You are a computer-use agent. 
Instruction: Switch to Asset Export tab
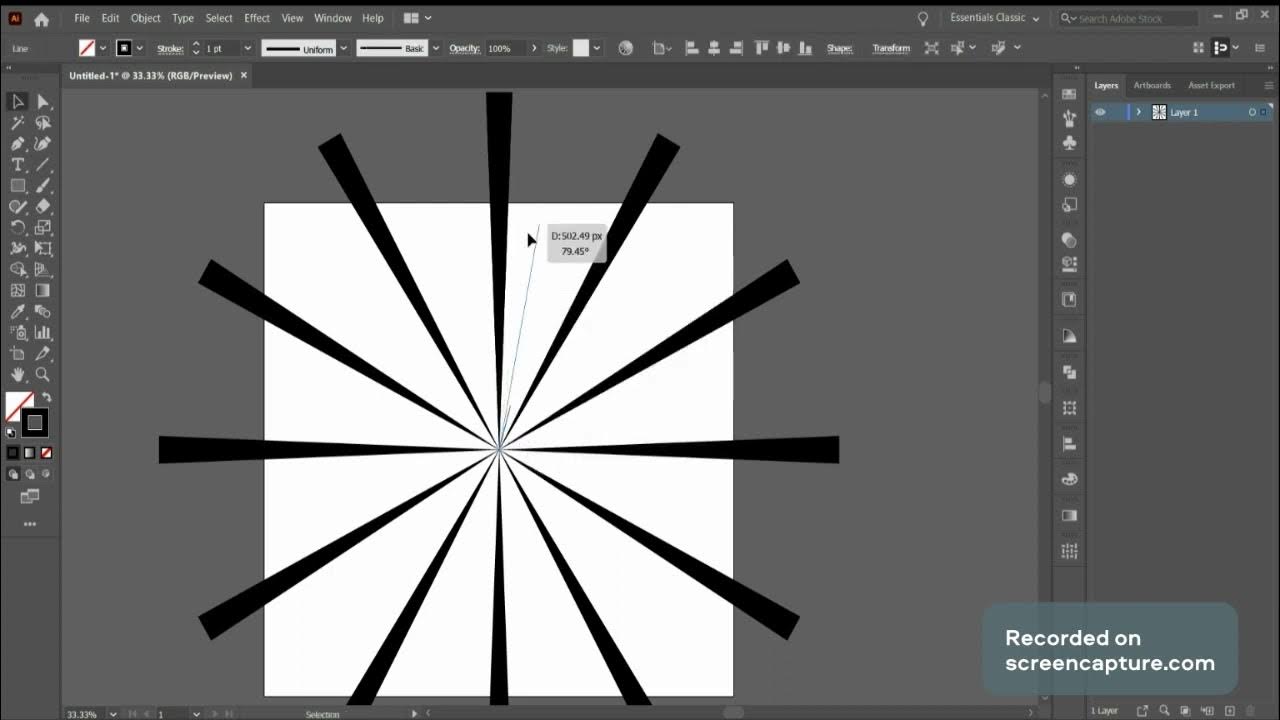point(1211,85)
